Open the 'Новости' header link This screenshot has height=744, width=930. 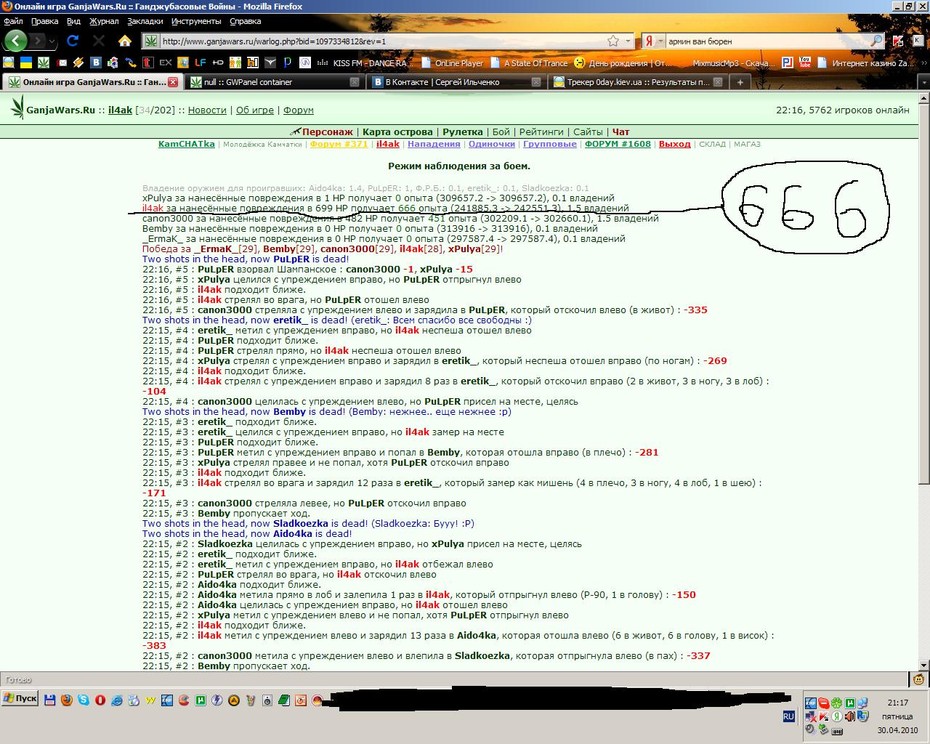click(207, 110)
